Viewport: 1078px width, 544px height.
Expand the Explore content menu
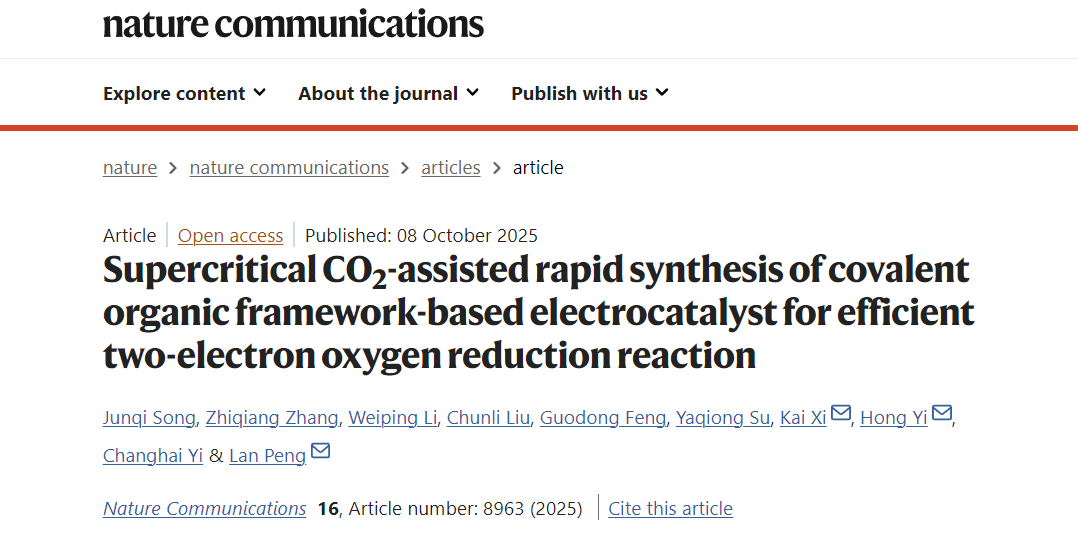184,93
